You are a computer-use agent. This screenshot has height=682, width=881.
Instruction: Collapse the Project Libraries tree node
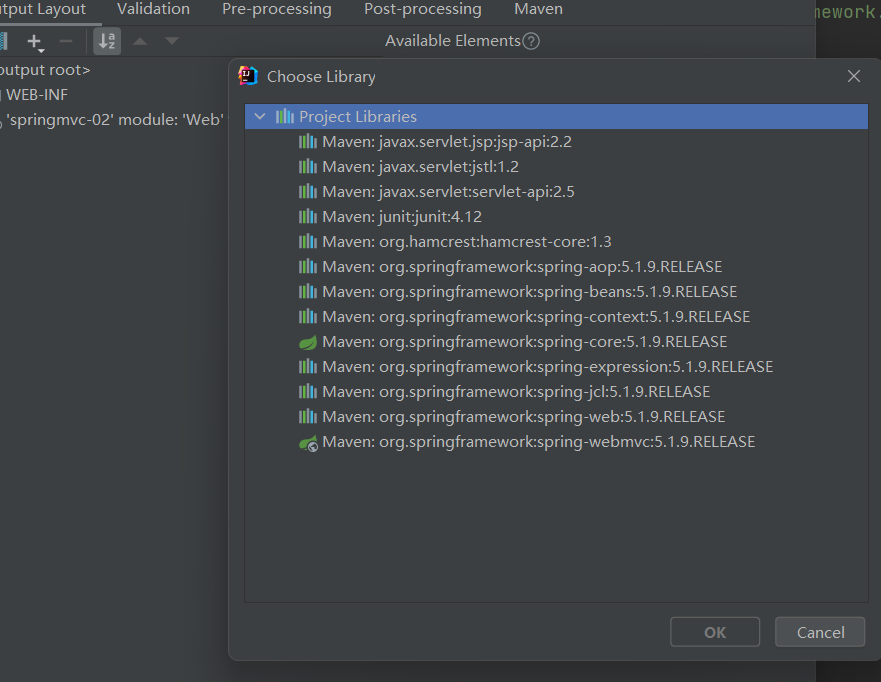[260, 117]
